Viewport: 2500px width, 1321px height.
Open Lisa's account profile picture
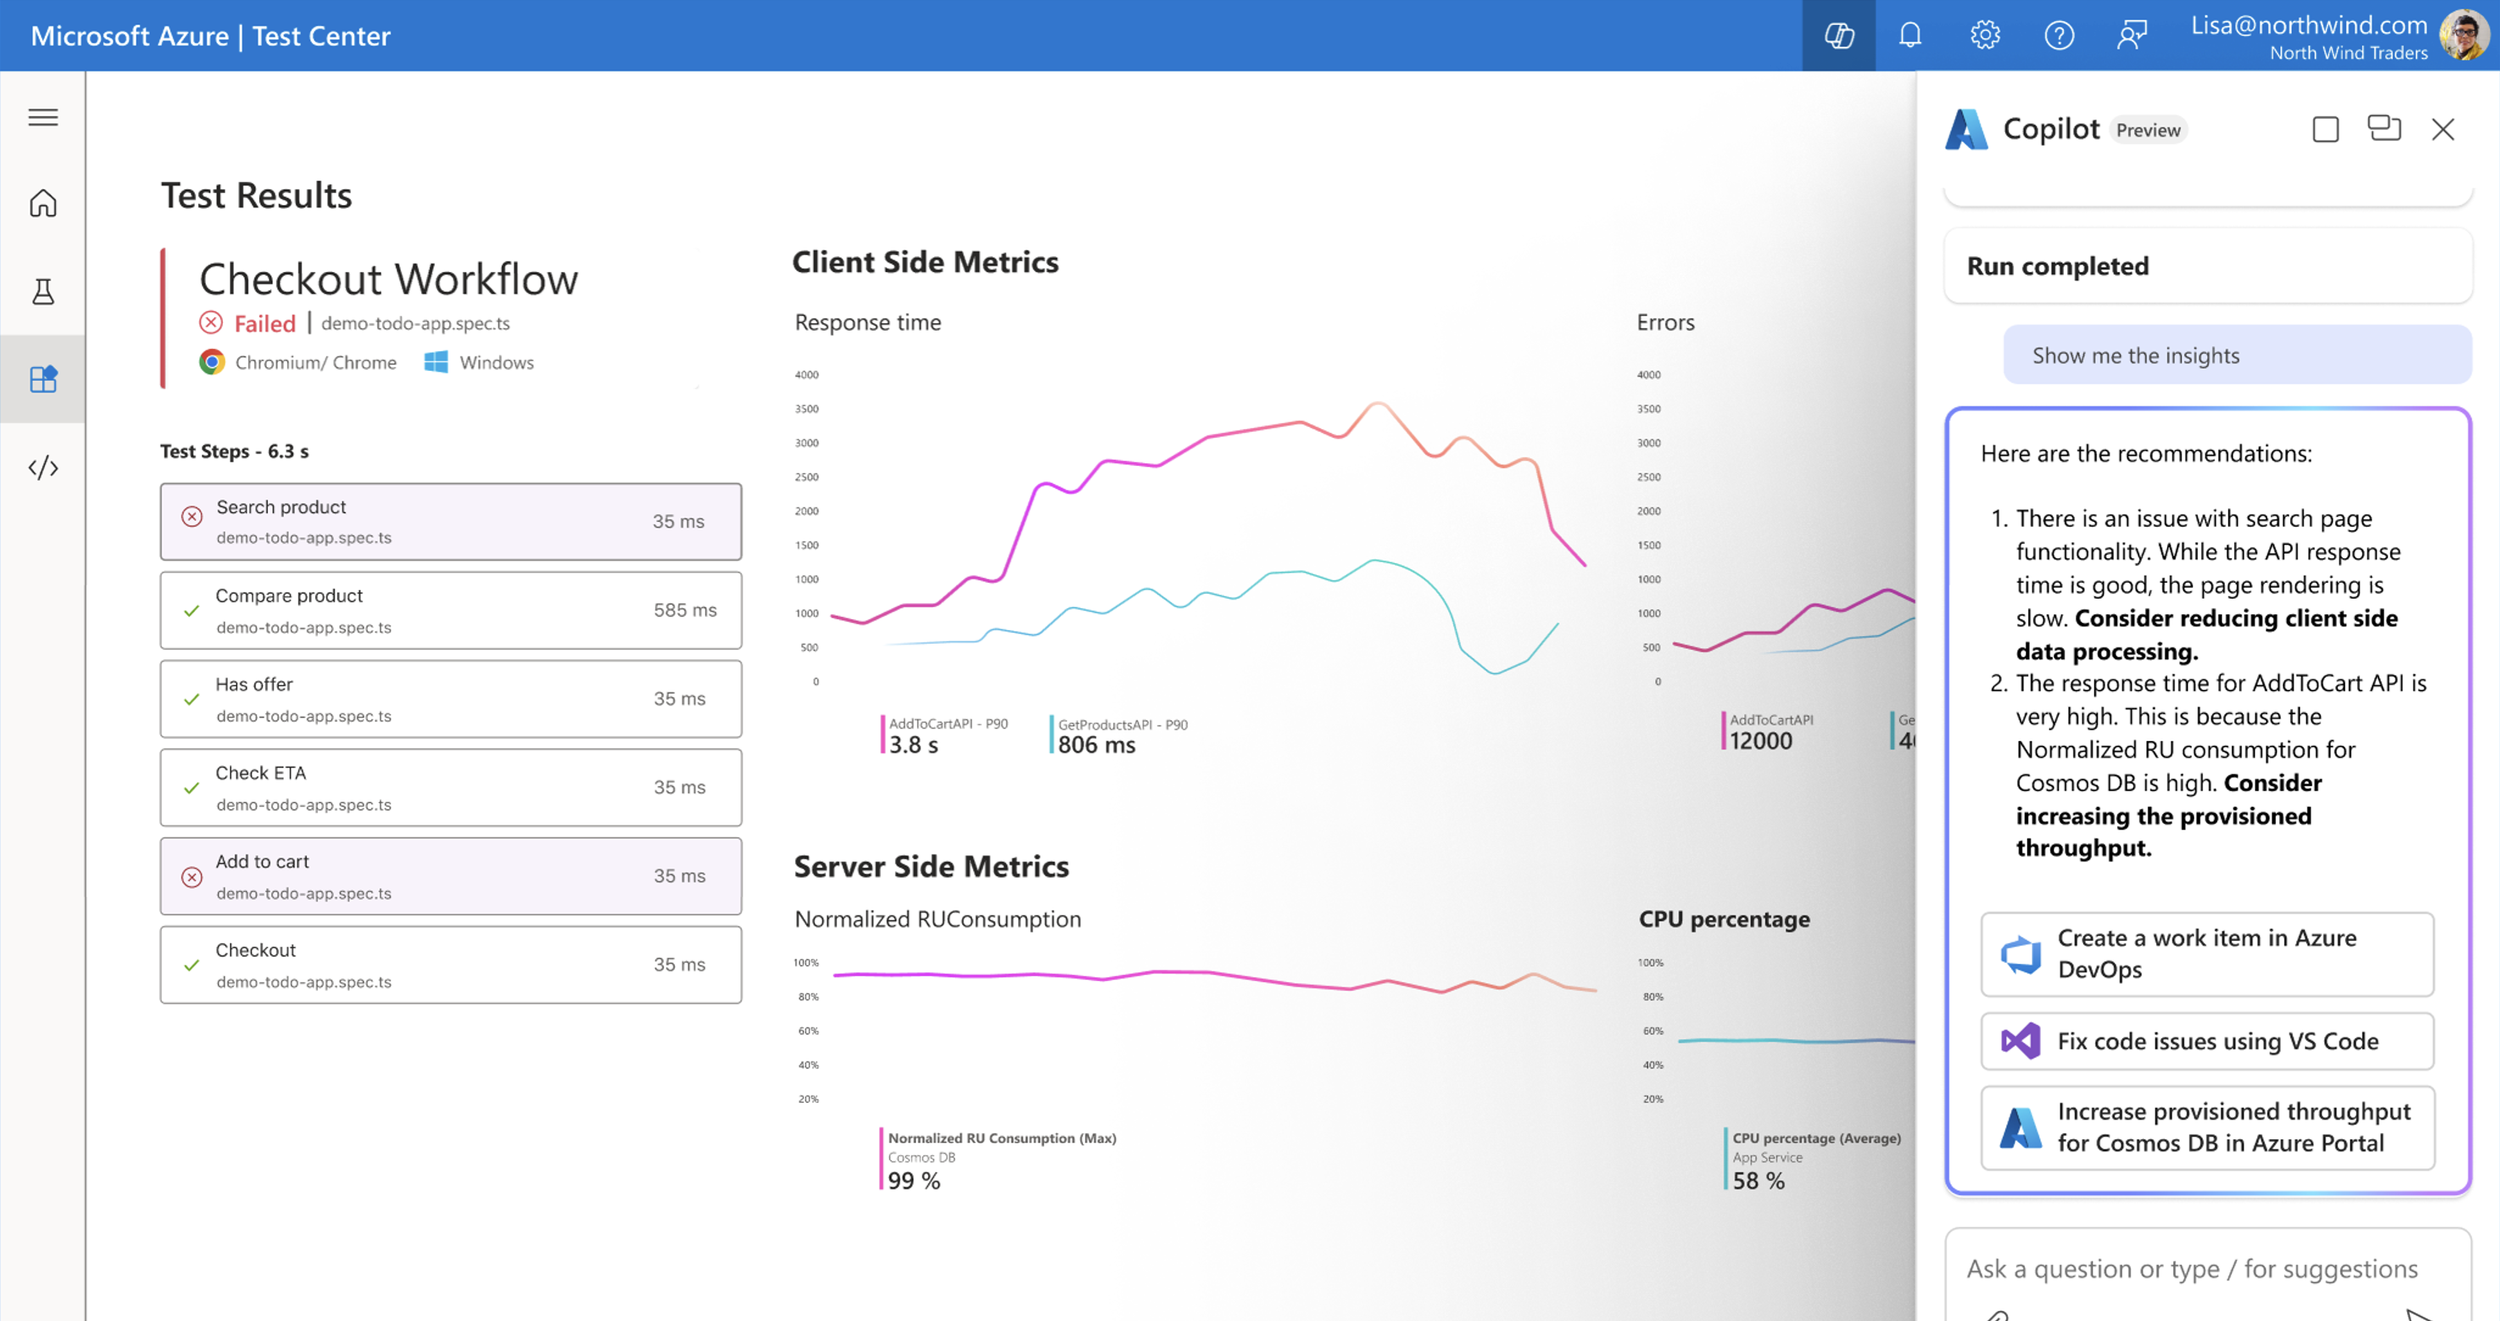[x=2463, y=36]
